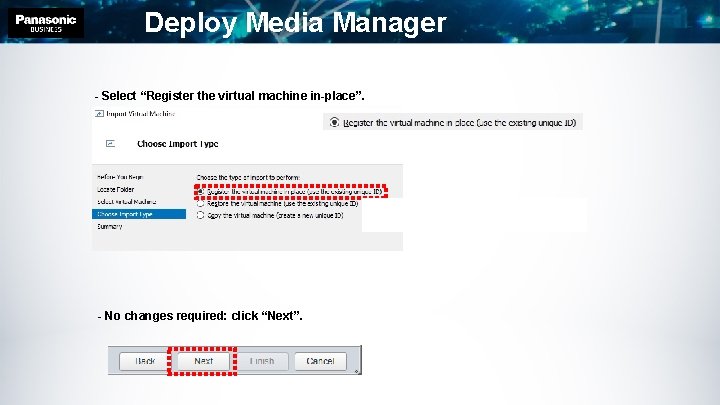This screenshot has height=405, width=720.
Task: Select Register the virtual machine in-place radio
Action: (x=201, y=191)
